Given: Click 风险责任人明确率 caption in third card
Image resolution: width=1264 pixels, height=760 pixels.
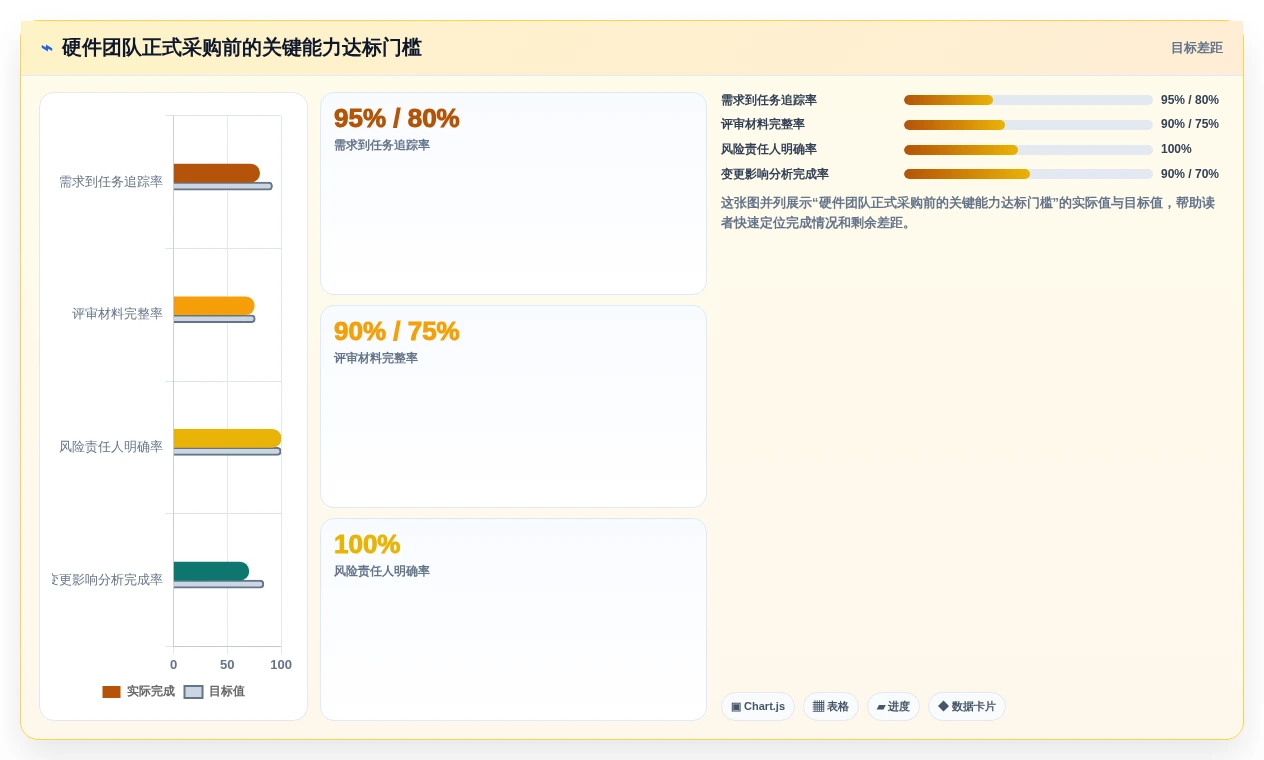Looking at the screenshot, I should click(382, 571).
